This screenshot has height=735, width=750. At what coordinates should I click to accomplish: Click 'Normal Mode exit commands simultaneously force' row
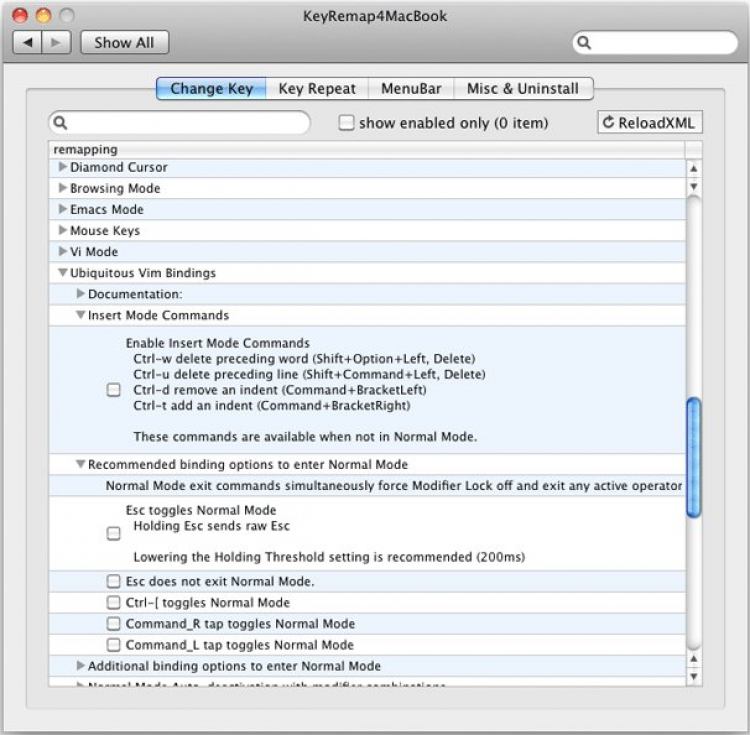pos(367,485)
